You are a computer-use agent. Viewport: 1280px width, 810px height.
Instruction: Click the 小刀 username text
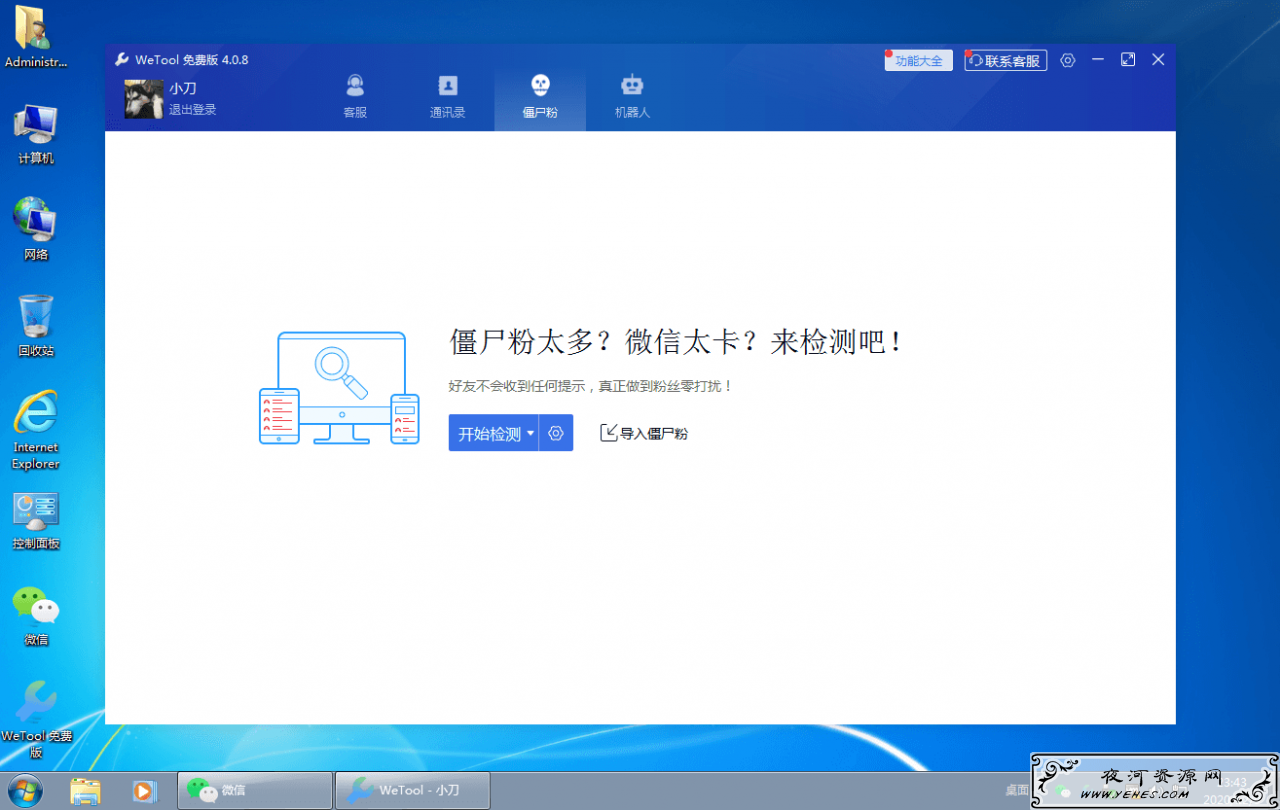click(x=182, y=88)
